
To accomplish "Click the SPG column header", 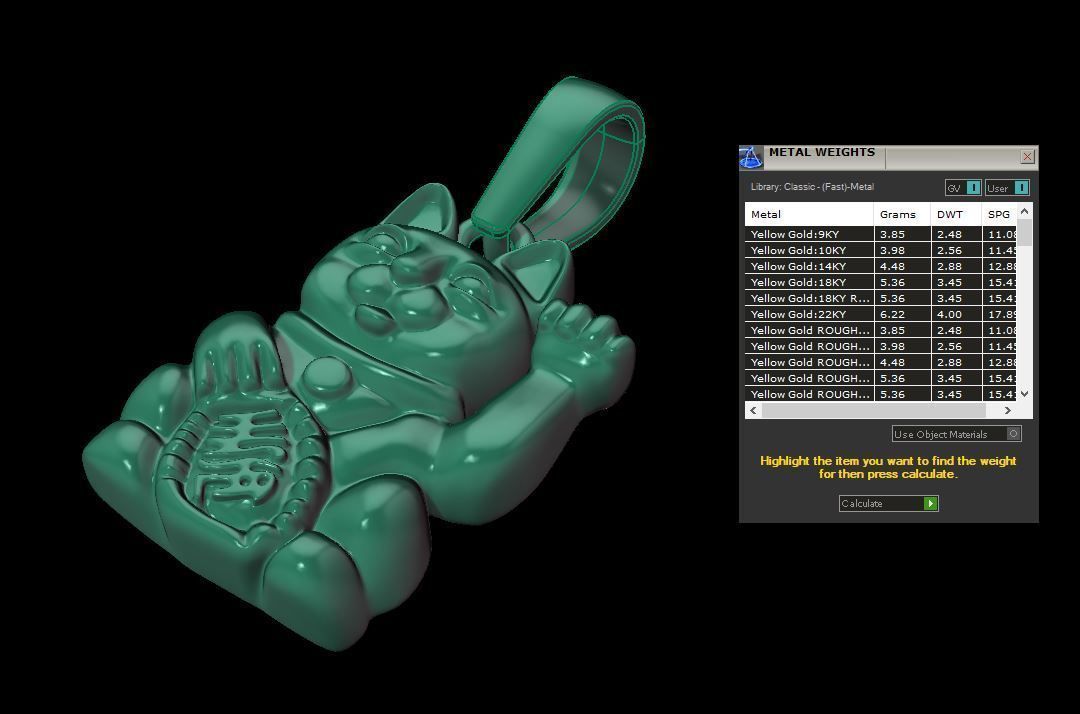I will pos(999,214).
